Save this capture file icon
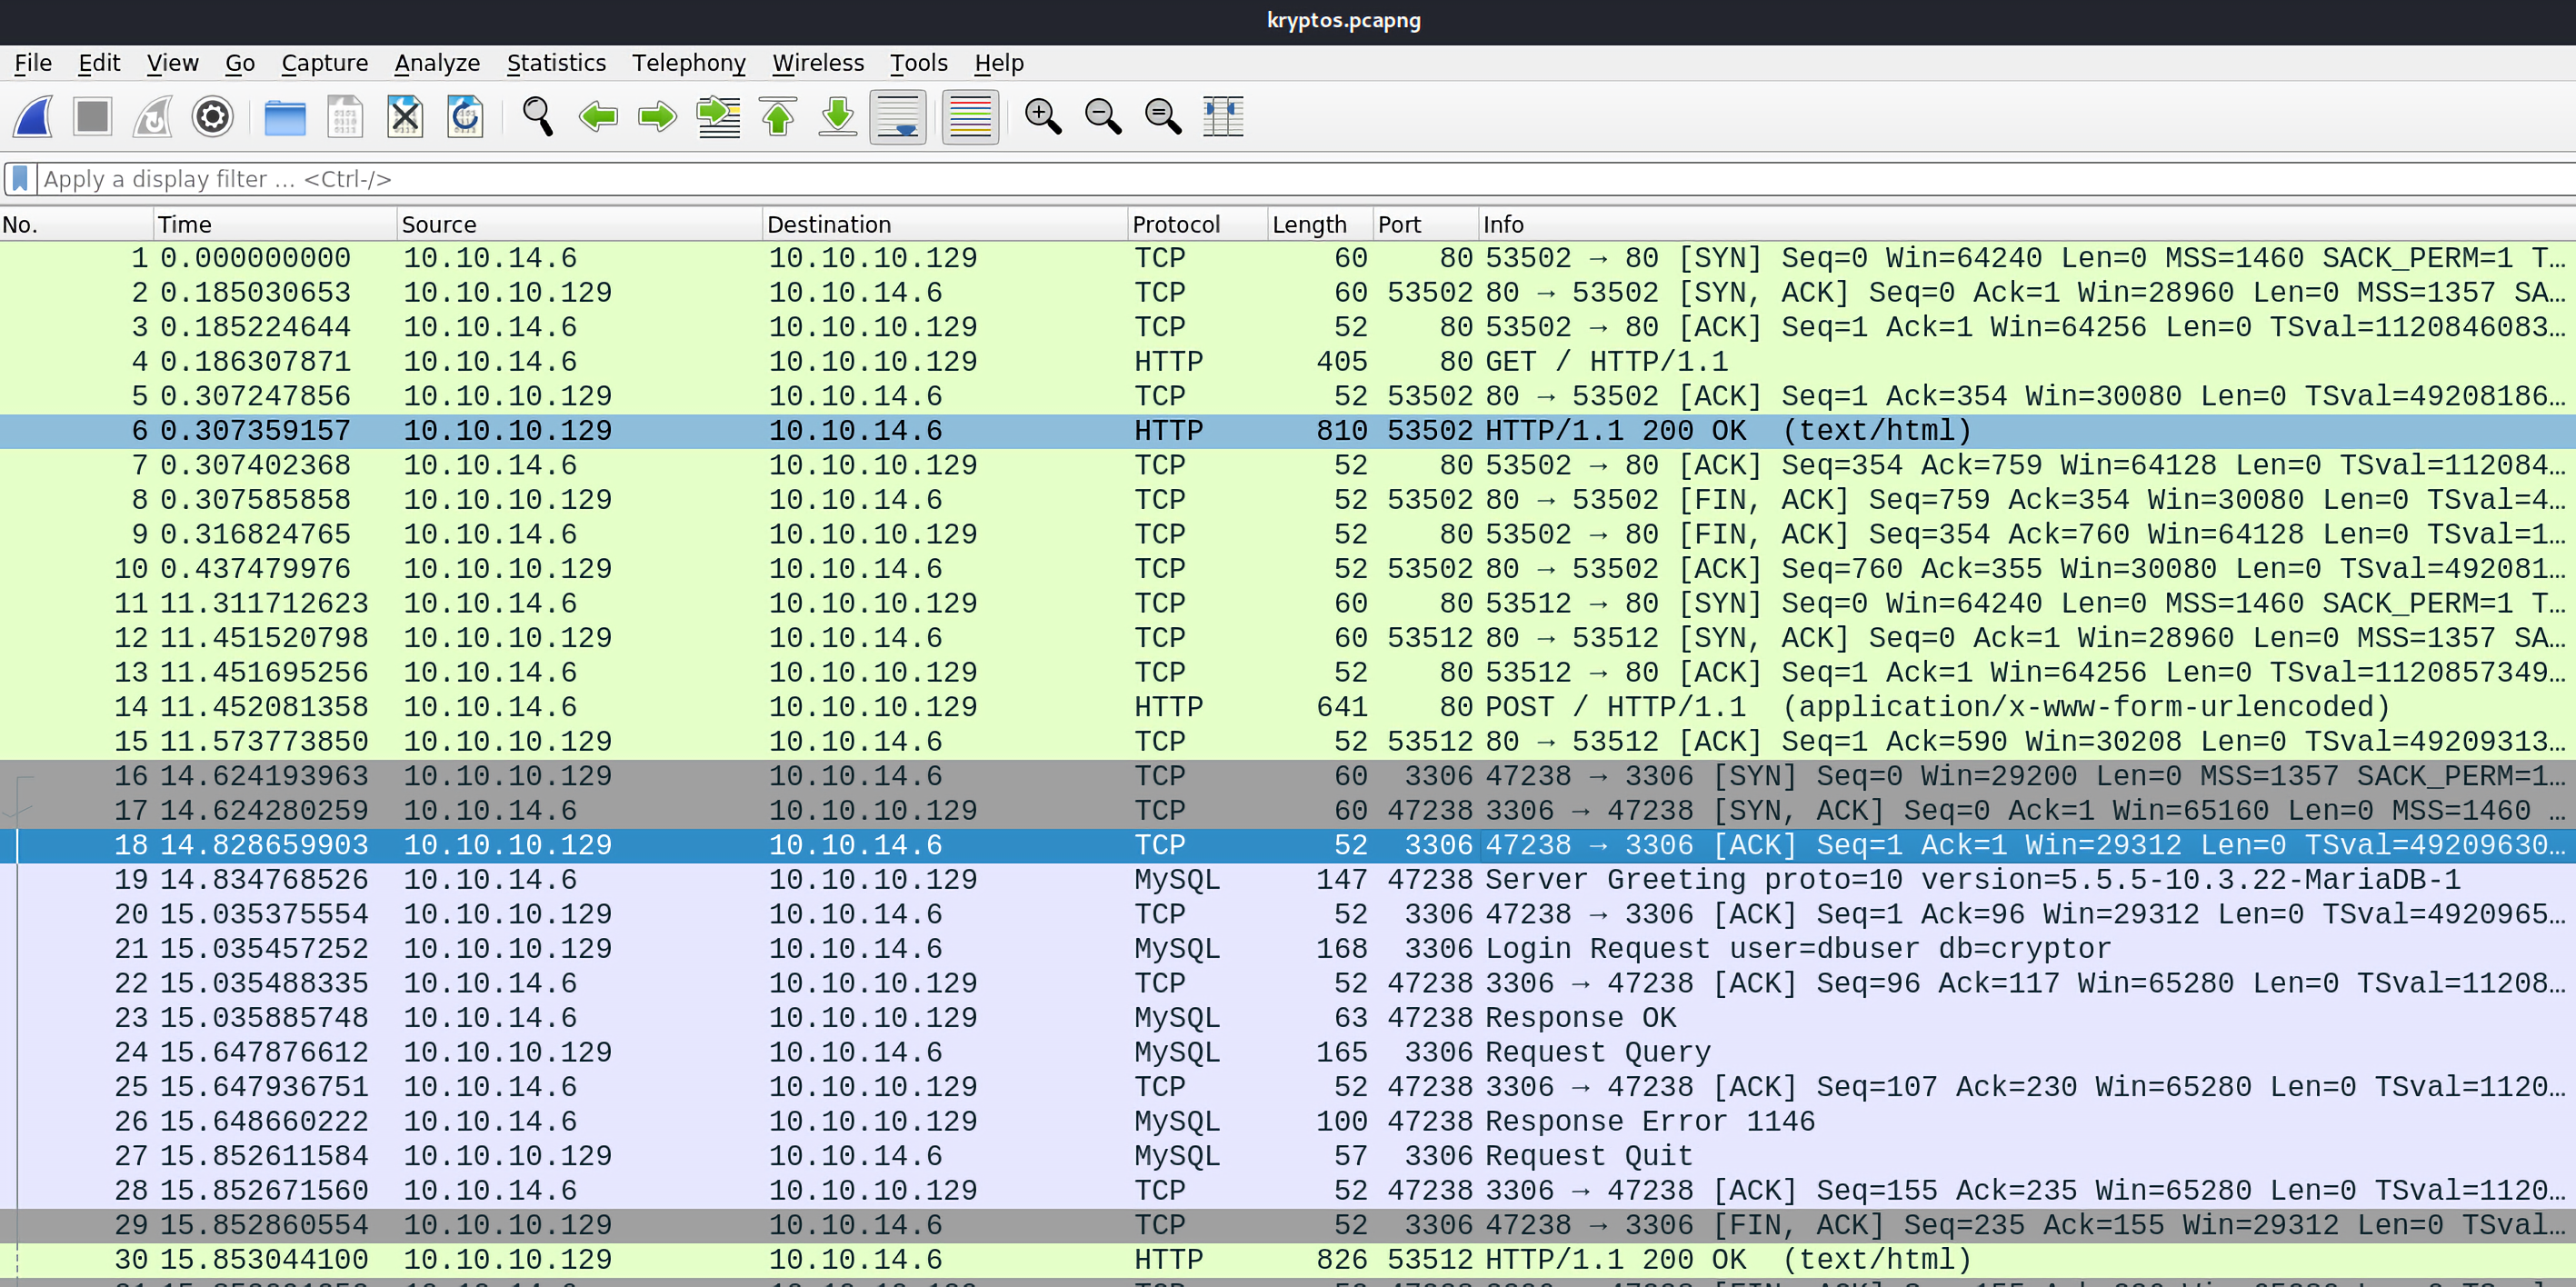This screenshot has height=1287, width=2576. (345, 117)
